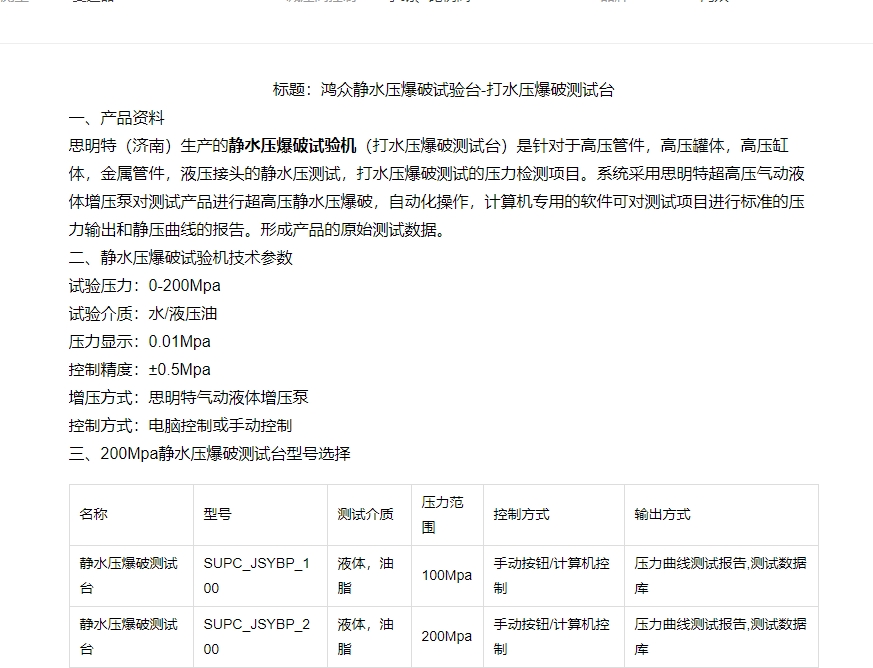Image resolution: width=873 pixels, height=668 pixels.
Task: Click the title 鸿众静水压爆破试验台-打水压爆破测试台
Action: (x=467, y=90)
